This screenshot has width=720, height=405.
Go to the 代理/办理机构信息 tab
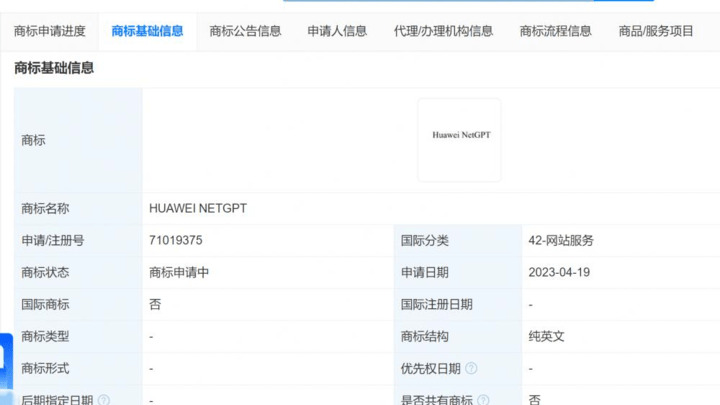(x=443, y=31)
